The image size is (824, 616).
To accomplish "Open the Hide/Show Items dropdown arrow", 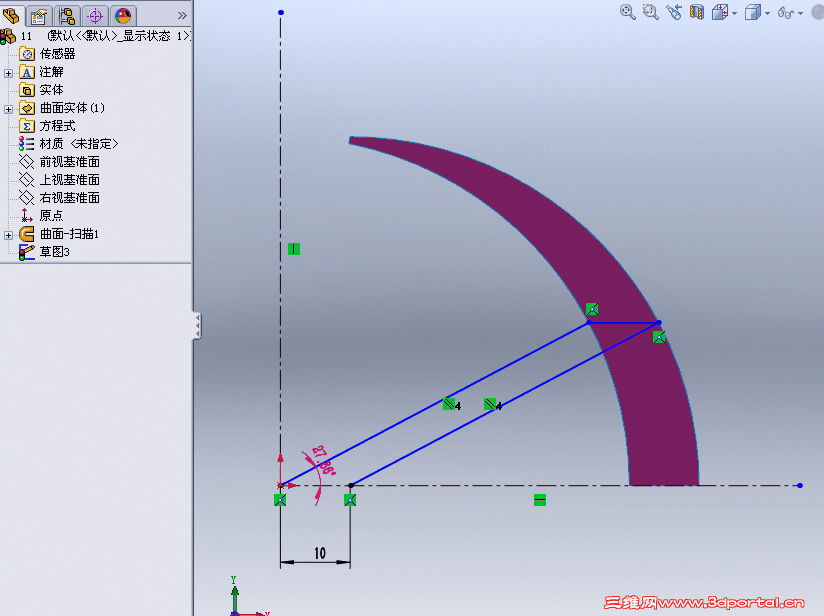I will click(x=800, y=14).
